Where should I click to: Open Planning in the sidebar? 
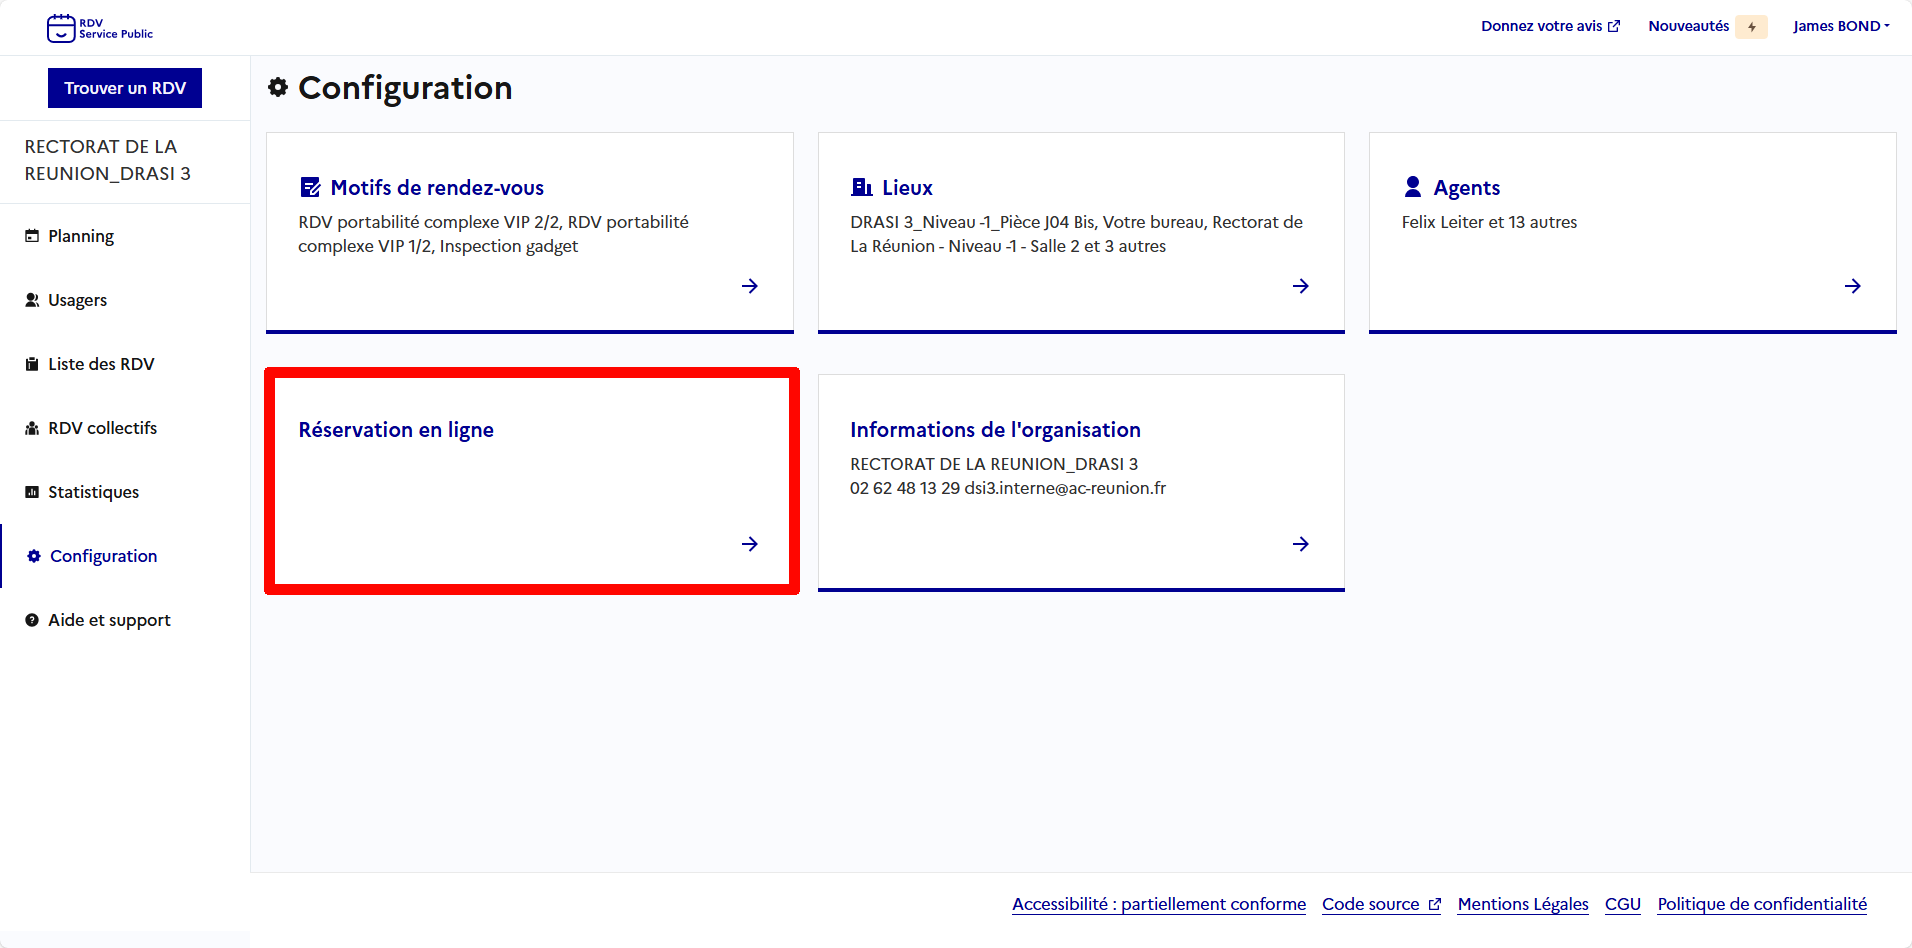pyautogui.click(x=81, y=236)
